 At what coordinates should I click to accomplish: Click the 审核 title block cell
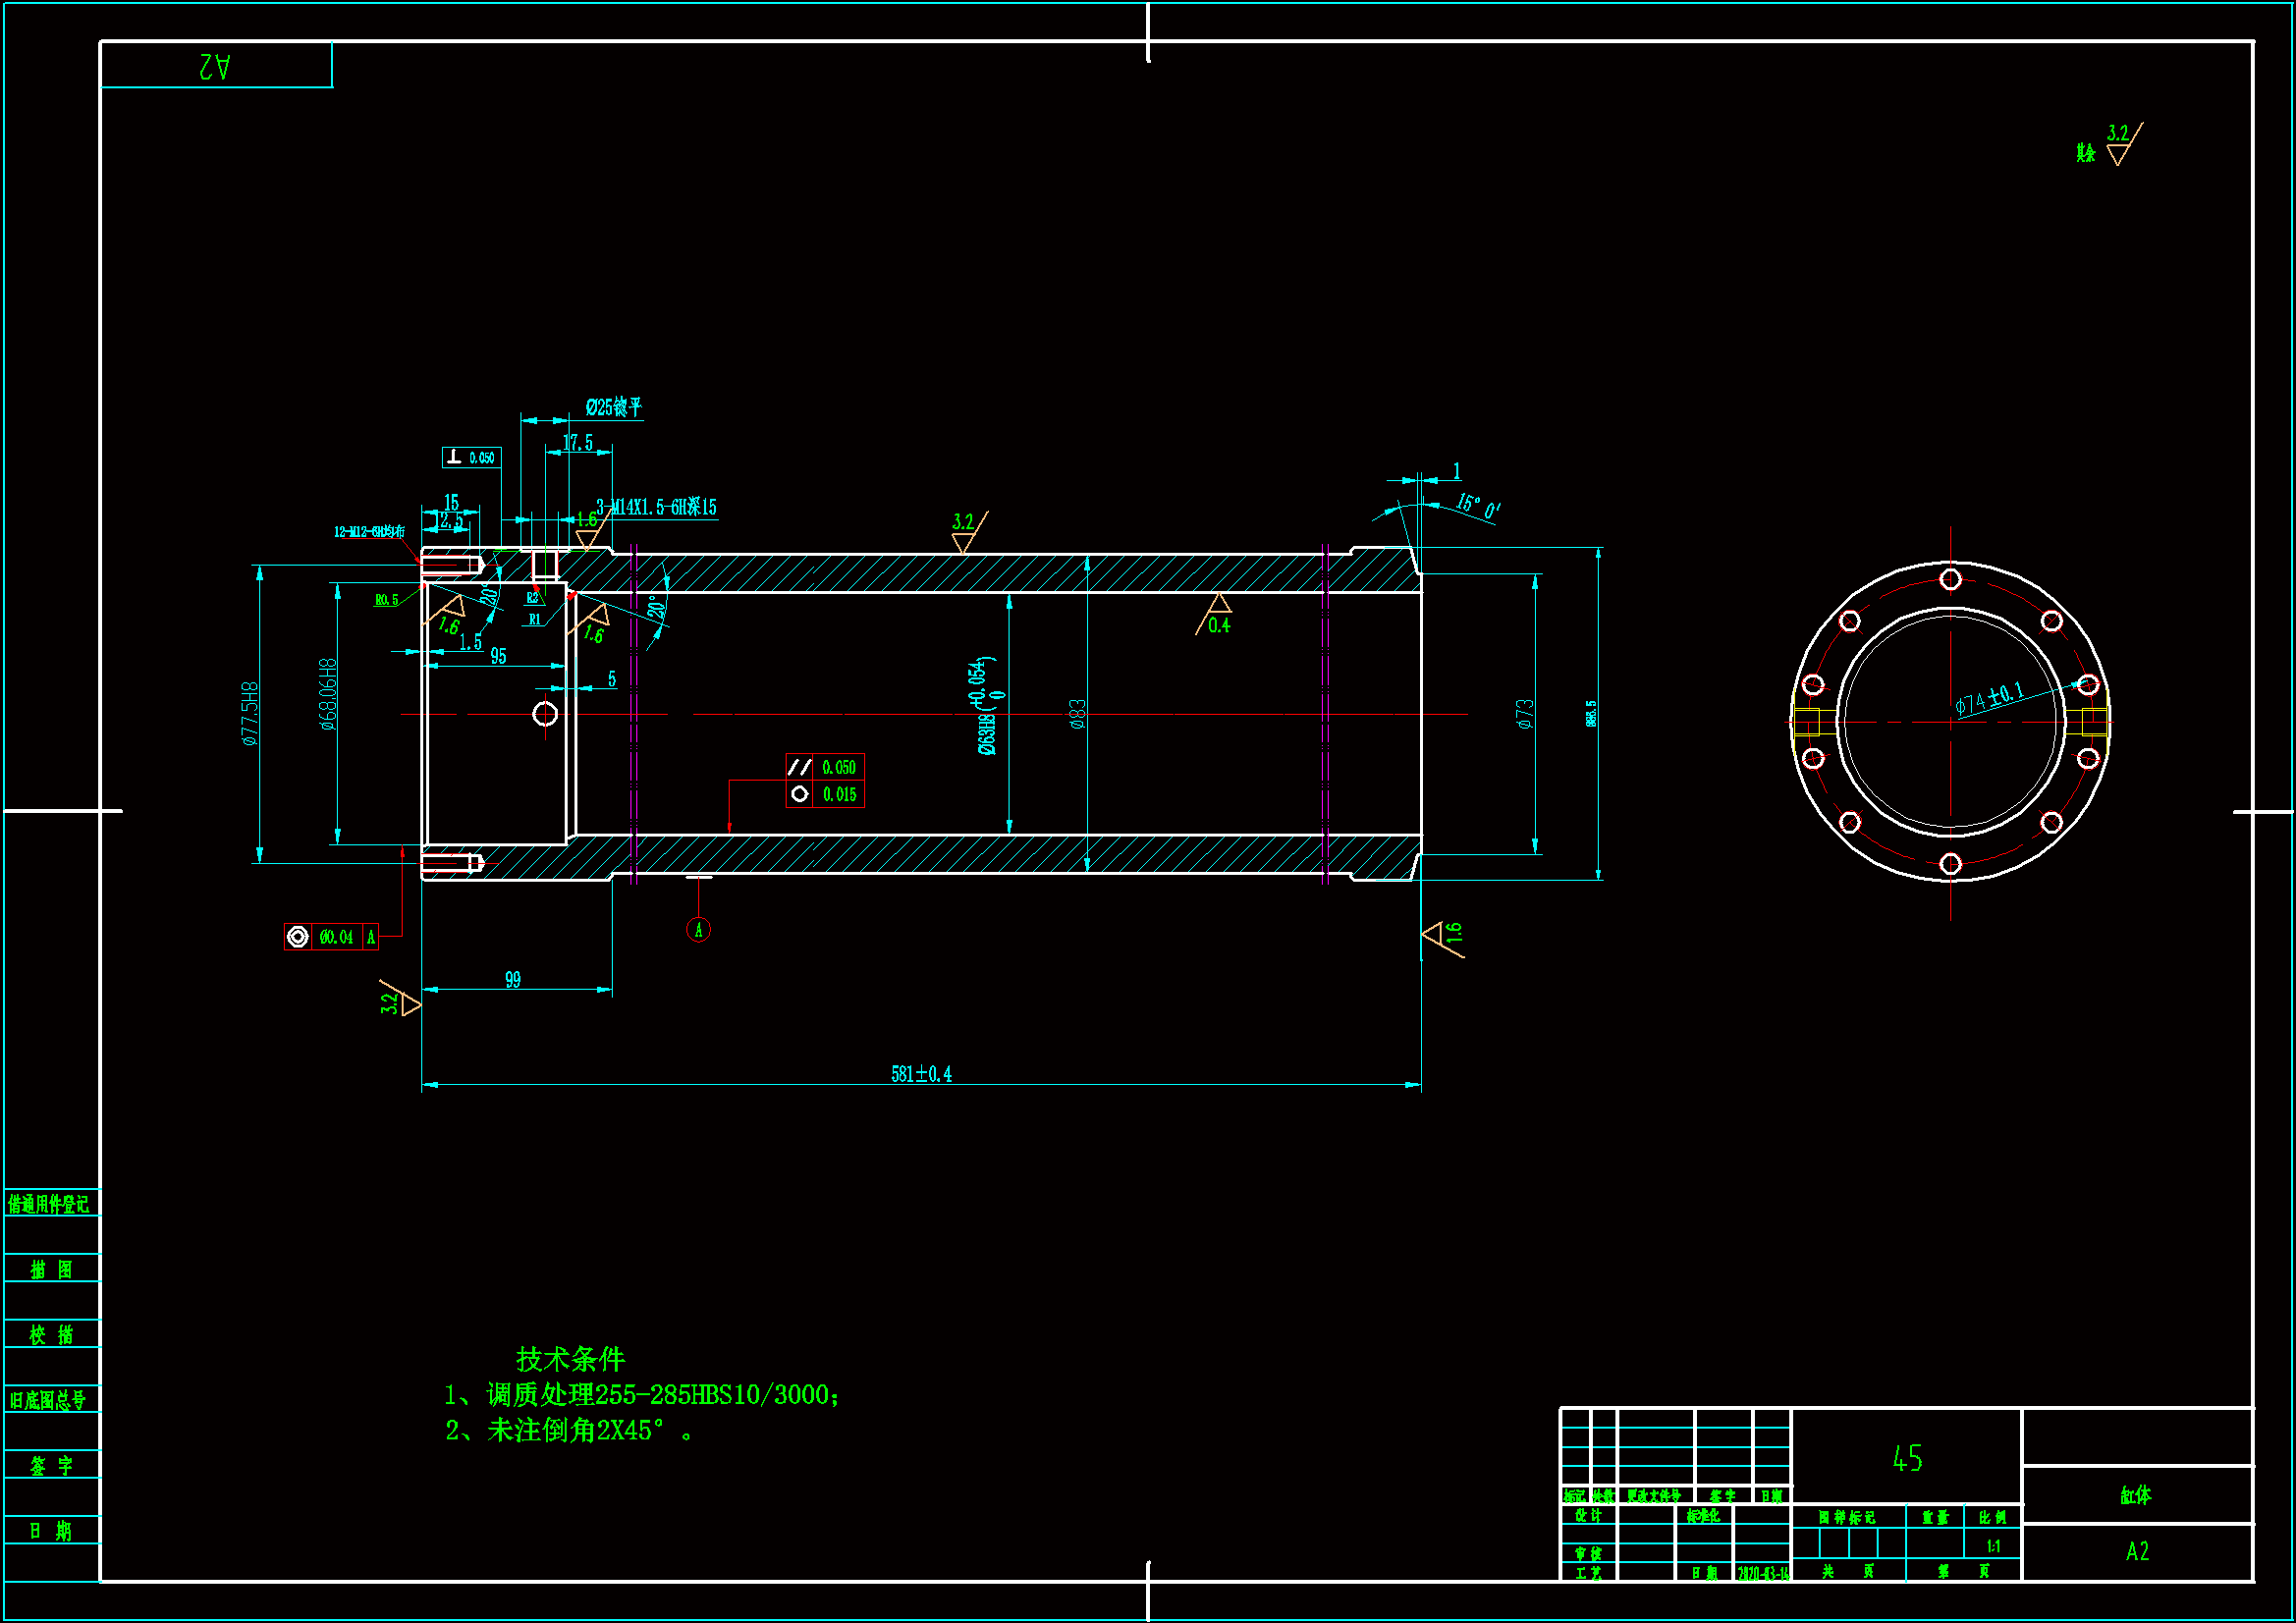(1588, 1554)
